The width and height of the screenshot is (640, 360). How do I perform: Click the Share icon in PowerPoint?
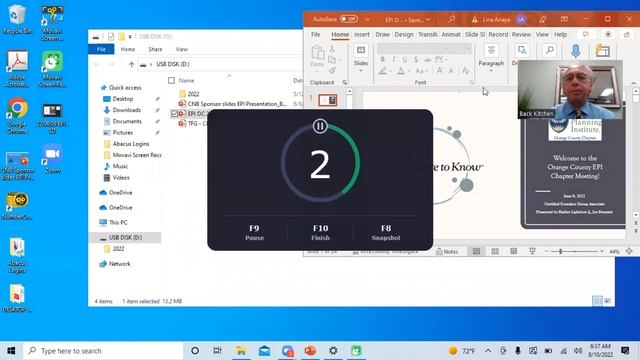point(627,35)
